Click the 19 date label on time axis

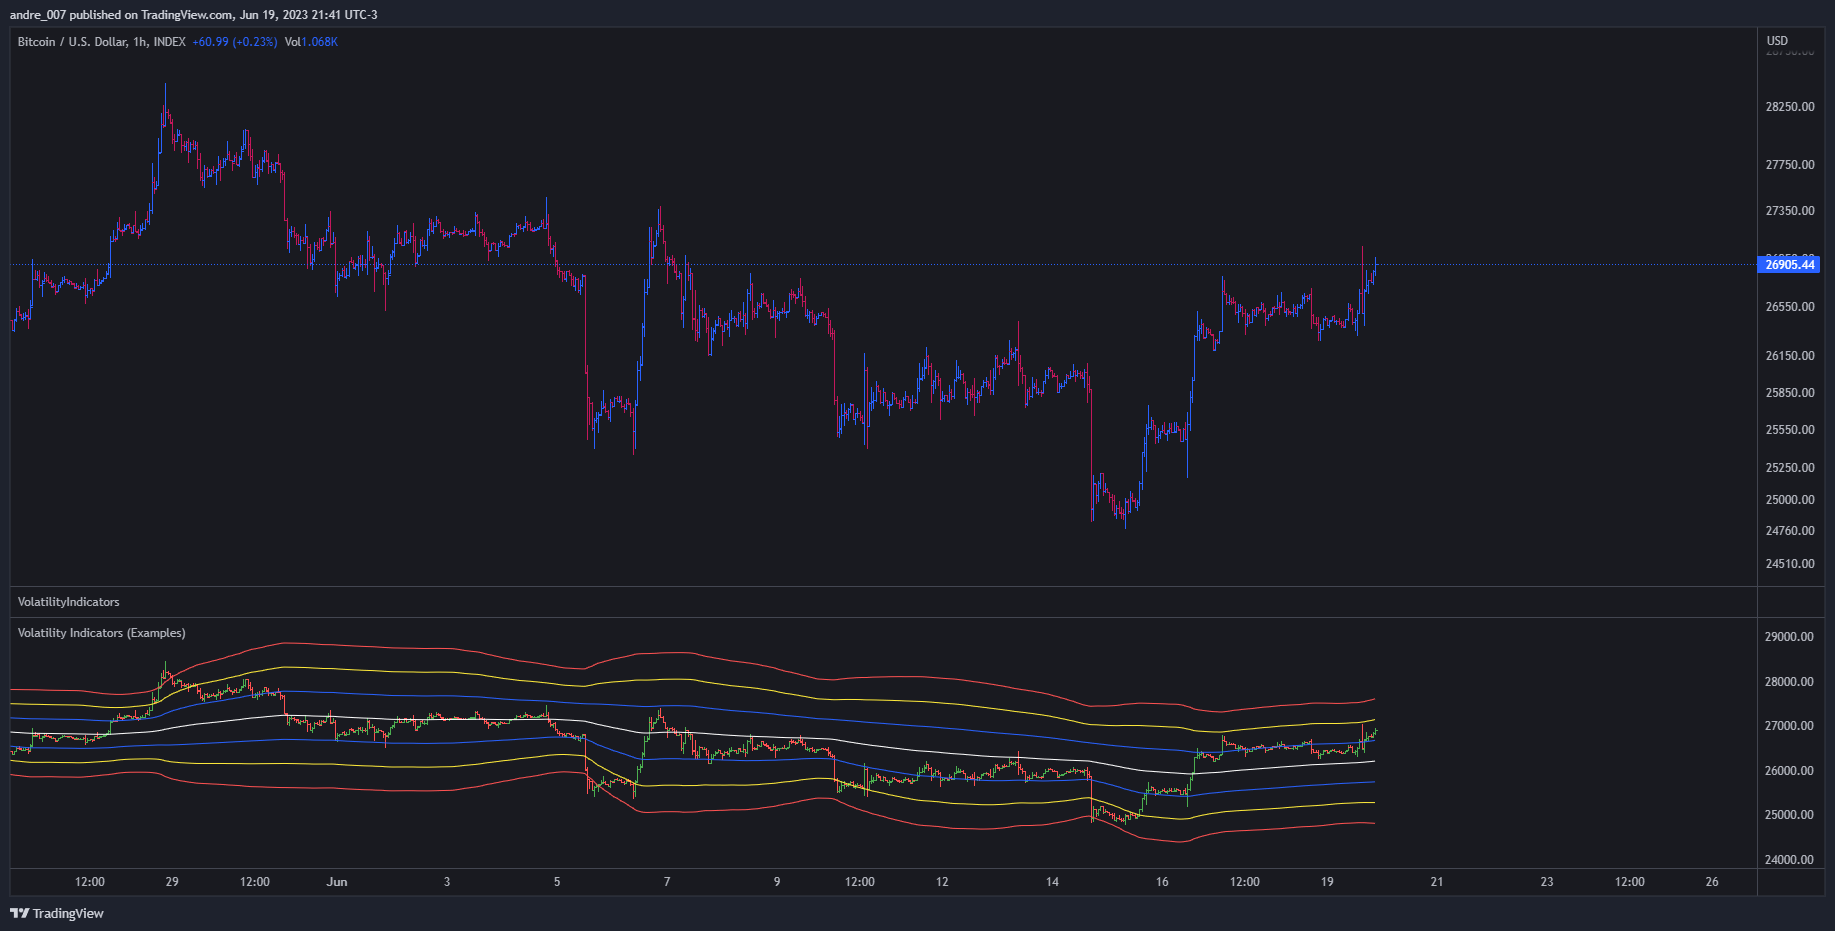(1327, 882)
